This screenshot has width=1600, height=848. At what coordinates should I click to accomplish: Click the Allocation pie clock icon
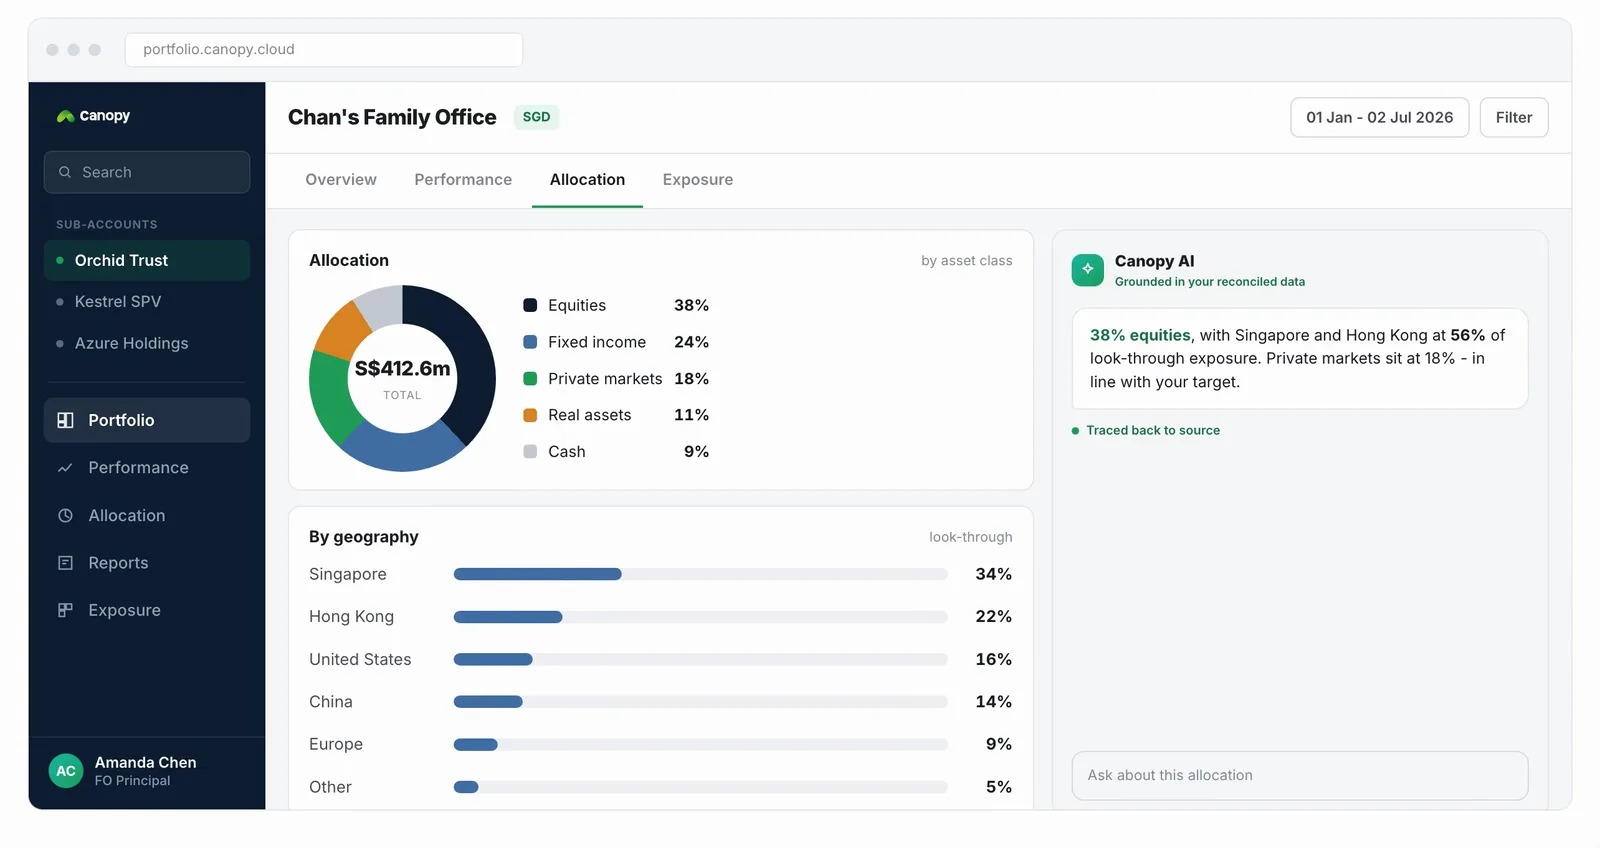(x=65, y=516)
